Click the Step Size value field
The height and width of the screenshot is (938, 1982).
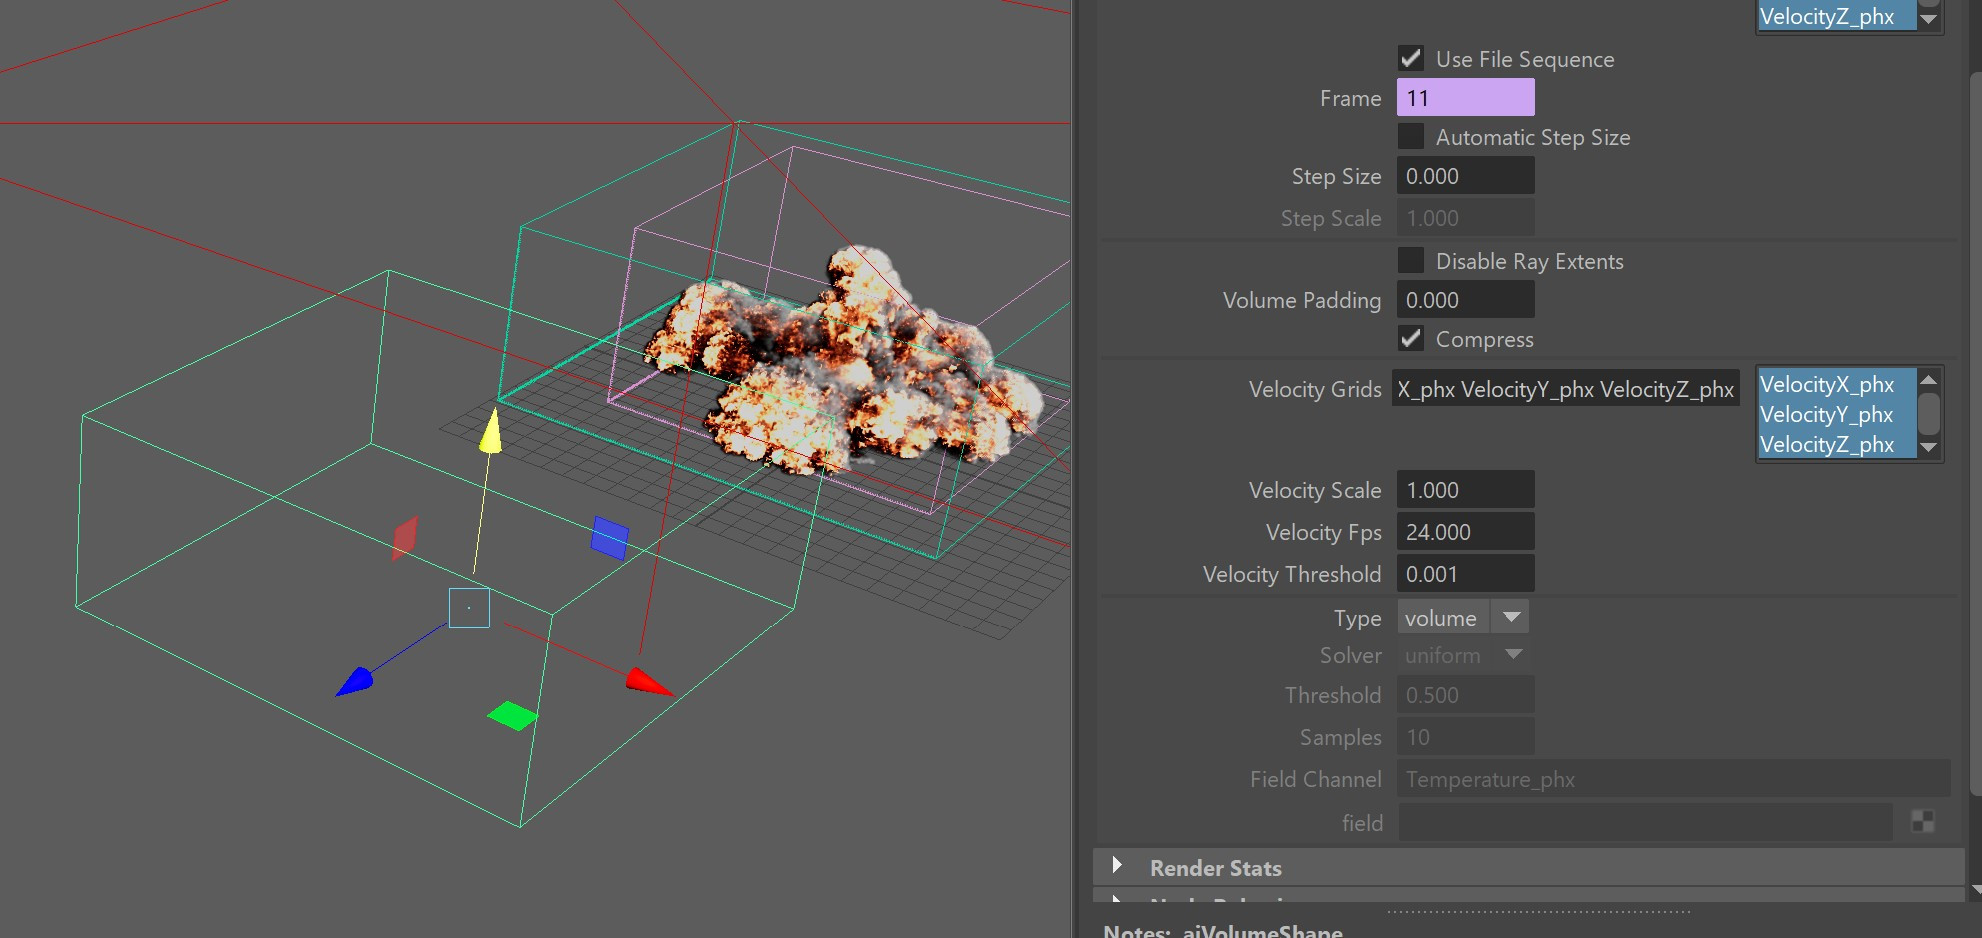tap(1465, 176)
